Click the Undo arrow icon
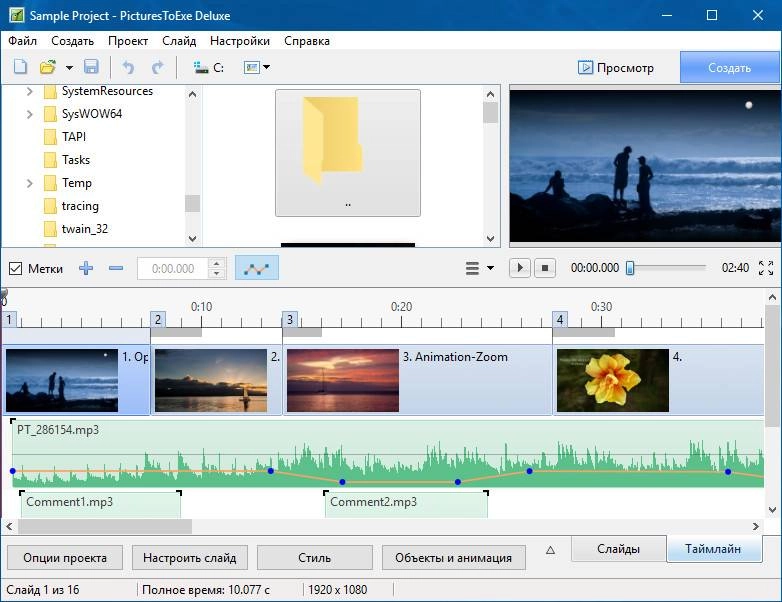Image resolution: width=782 pixels, height=602 pixels. pyautogui.click(x=128, y=67)
